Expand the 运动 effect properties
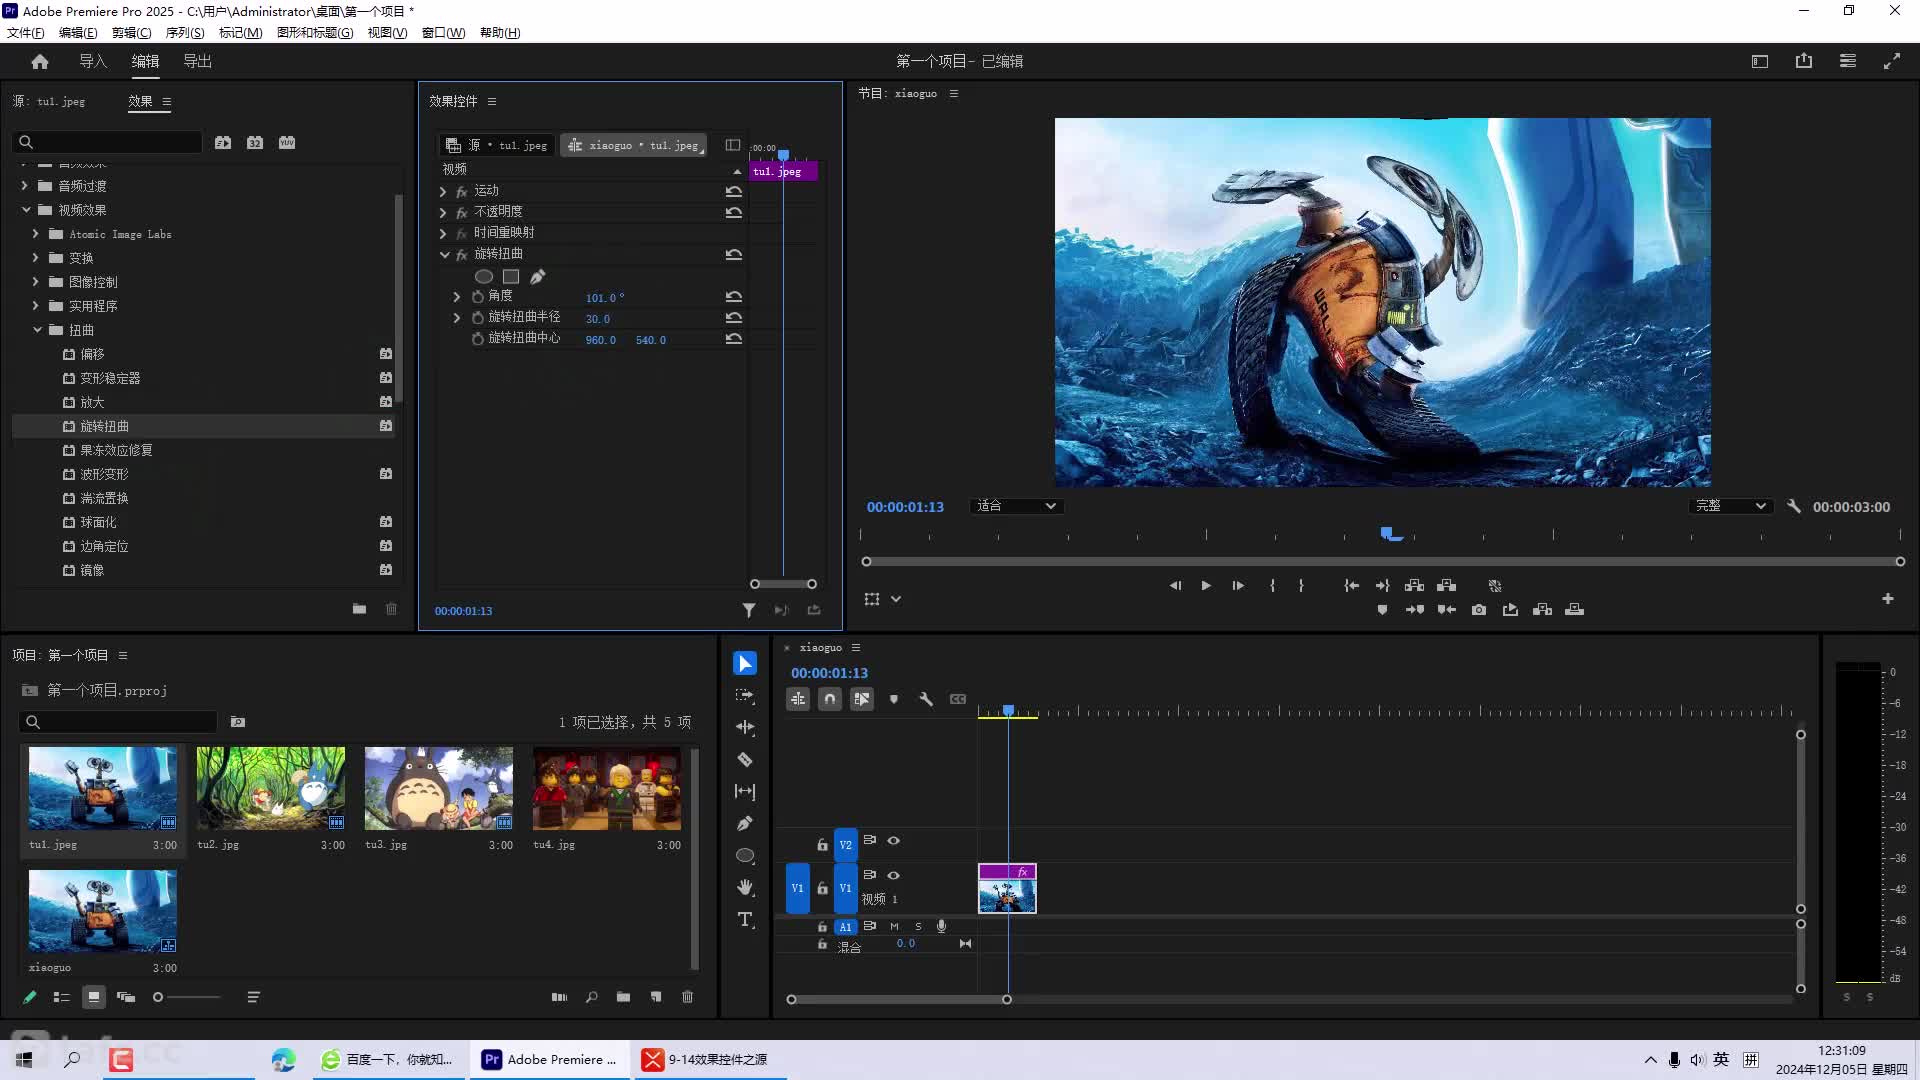Image resolution: width=1920 pixels, height=1080 pixels. (x=443, y=191)
